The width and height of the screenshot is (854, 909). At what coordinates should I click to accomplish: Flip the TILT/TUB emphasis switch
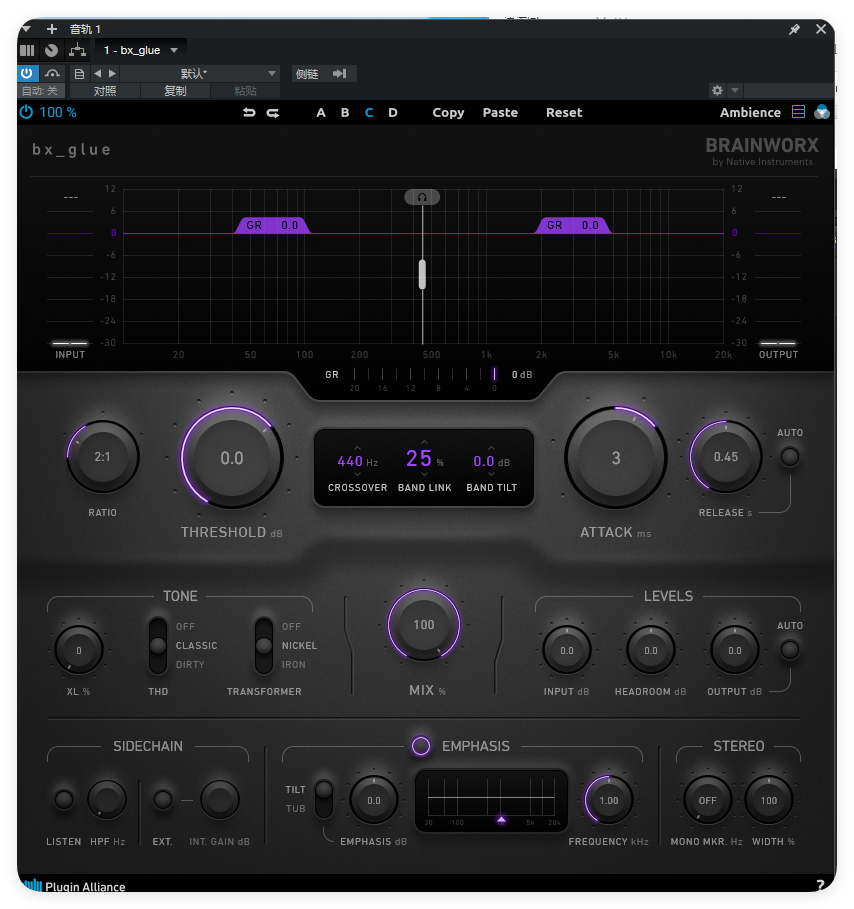[x=324, y=799]
